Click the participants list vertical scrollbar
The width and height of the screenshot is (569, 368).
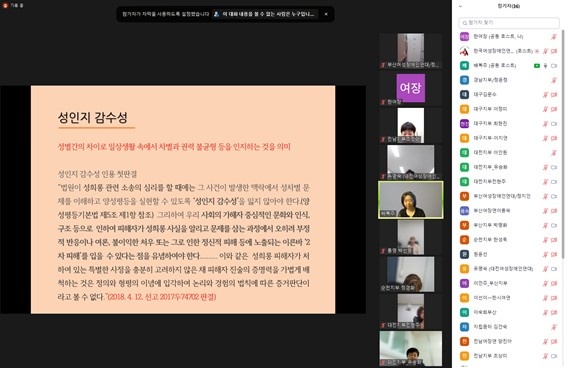pos(563,145)
